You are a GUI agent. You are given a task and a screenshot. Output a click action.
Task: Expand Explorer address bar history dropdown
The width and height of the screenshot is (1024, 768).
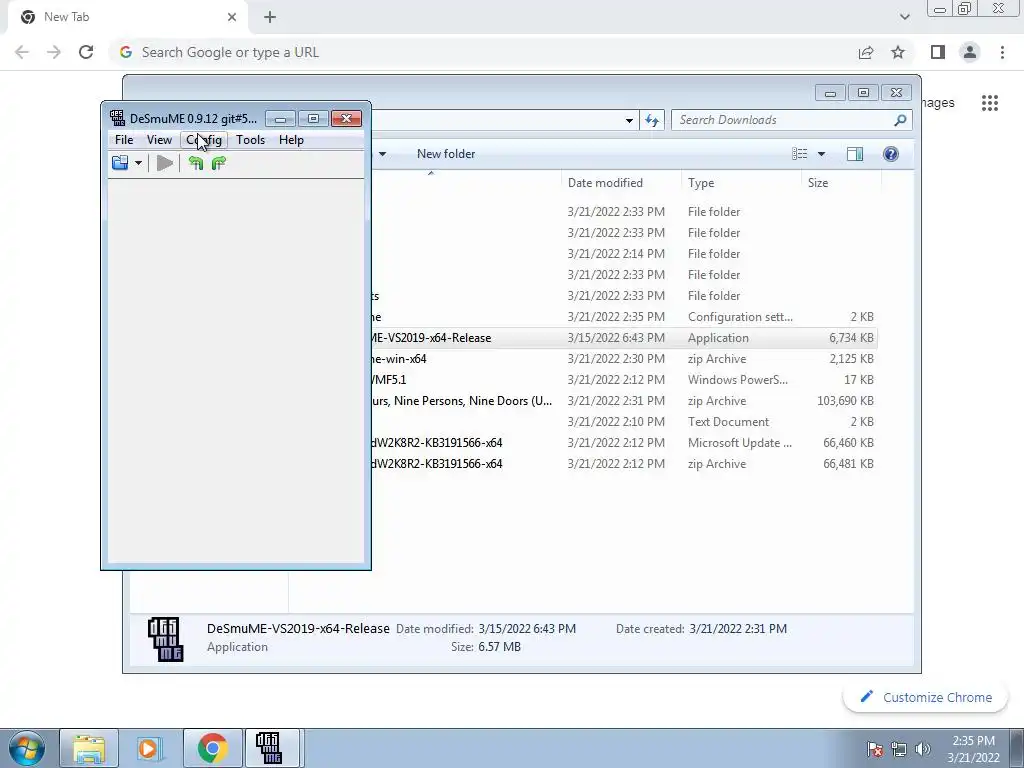click(x=629, y=120)
